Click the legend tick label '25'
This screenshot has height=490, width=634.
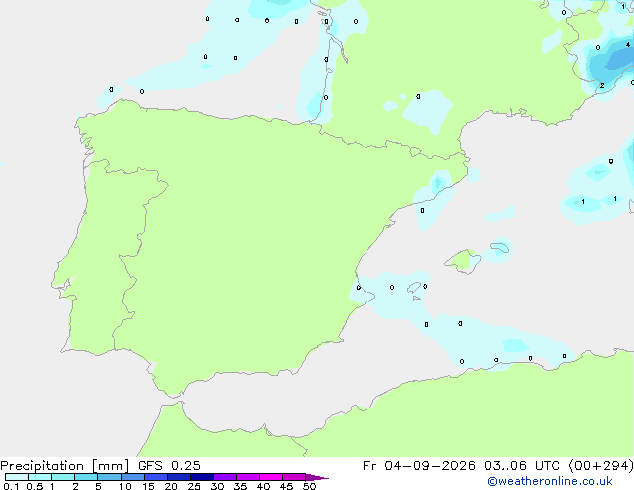point(194,486)
